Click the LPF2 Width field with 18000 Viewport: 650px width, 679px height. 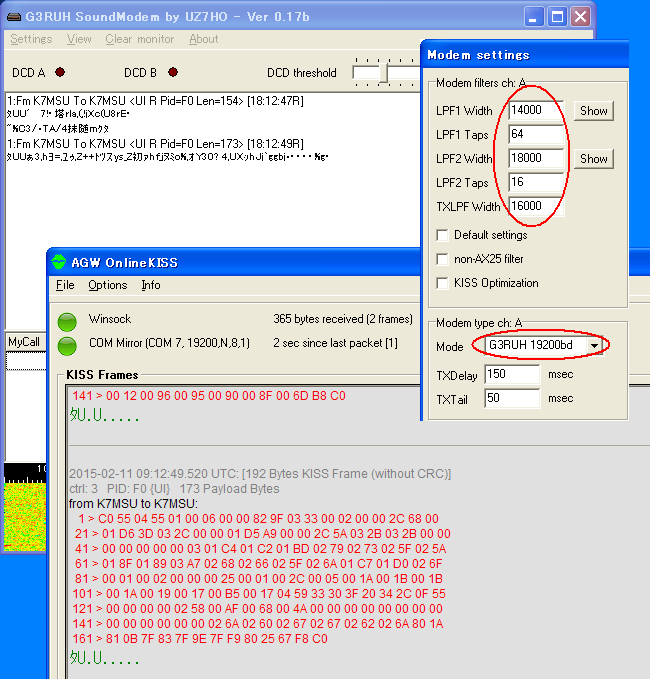(x=536, y=158)
